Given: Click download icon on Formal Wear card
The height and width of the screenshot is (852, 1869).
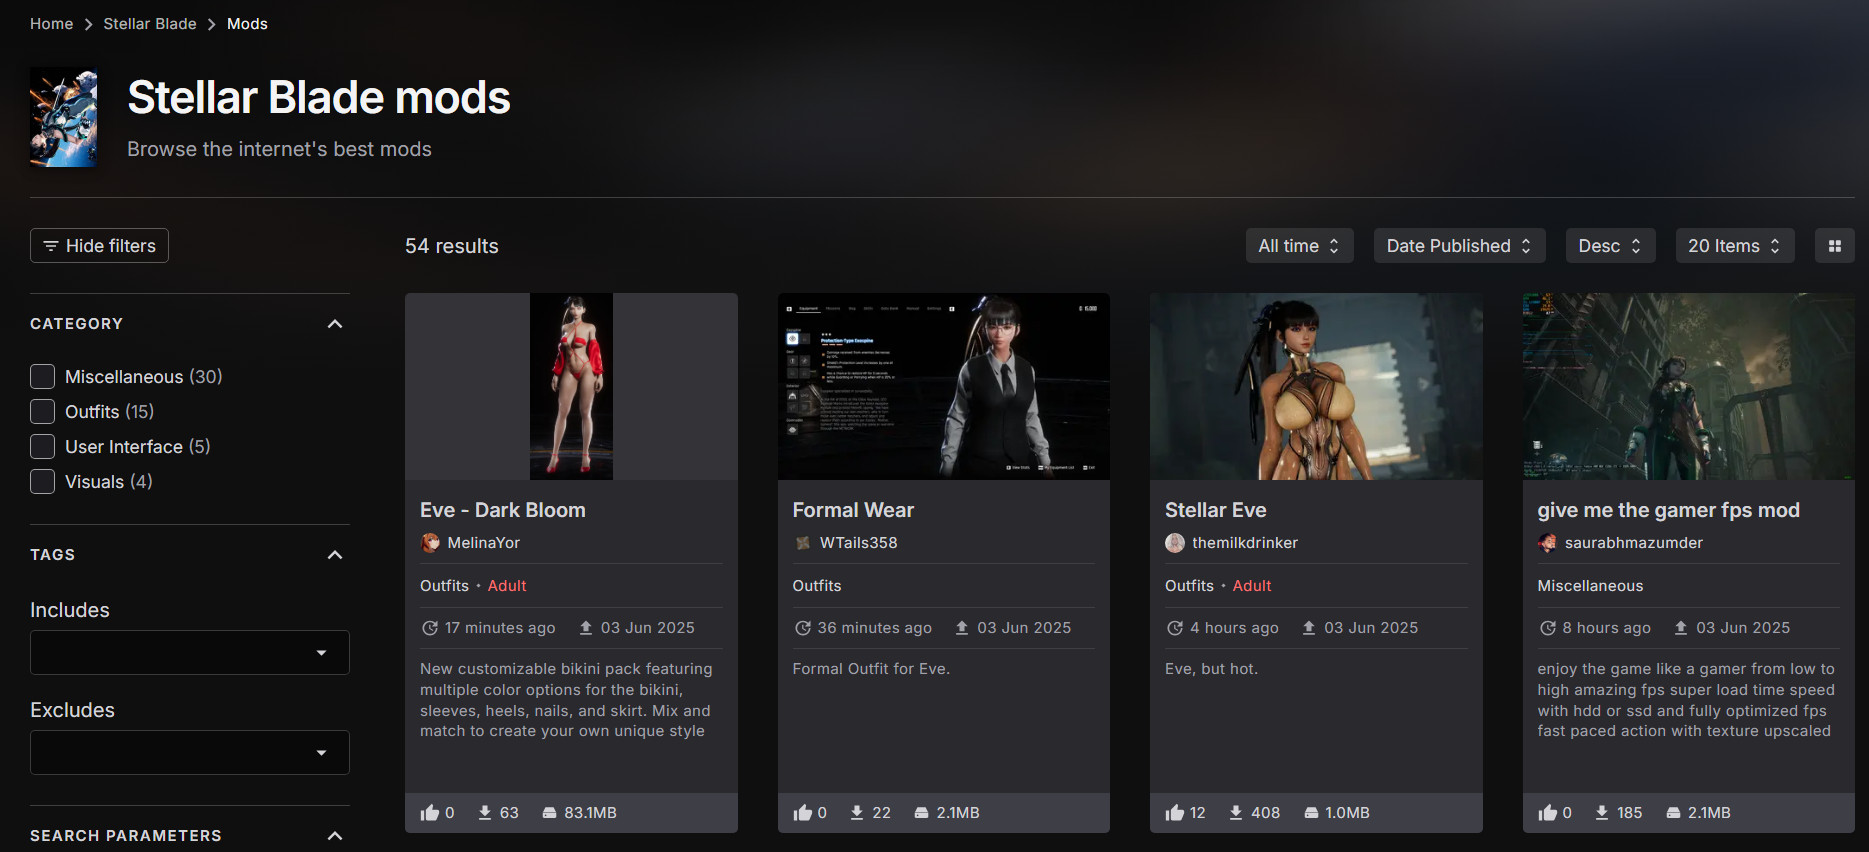Looking at the screenshot, I should tap(857, 813).
